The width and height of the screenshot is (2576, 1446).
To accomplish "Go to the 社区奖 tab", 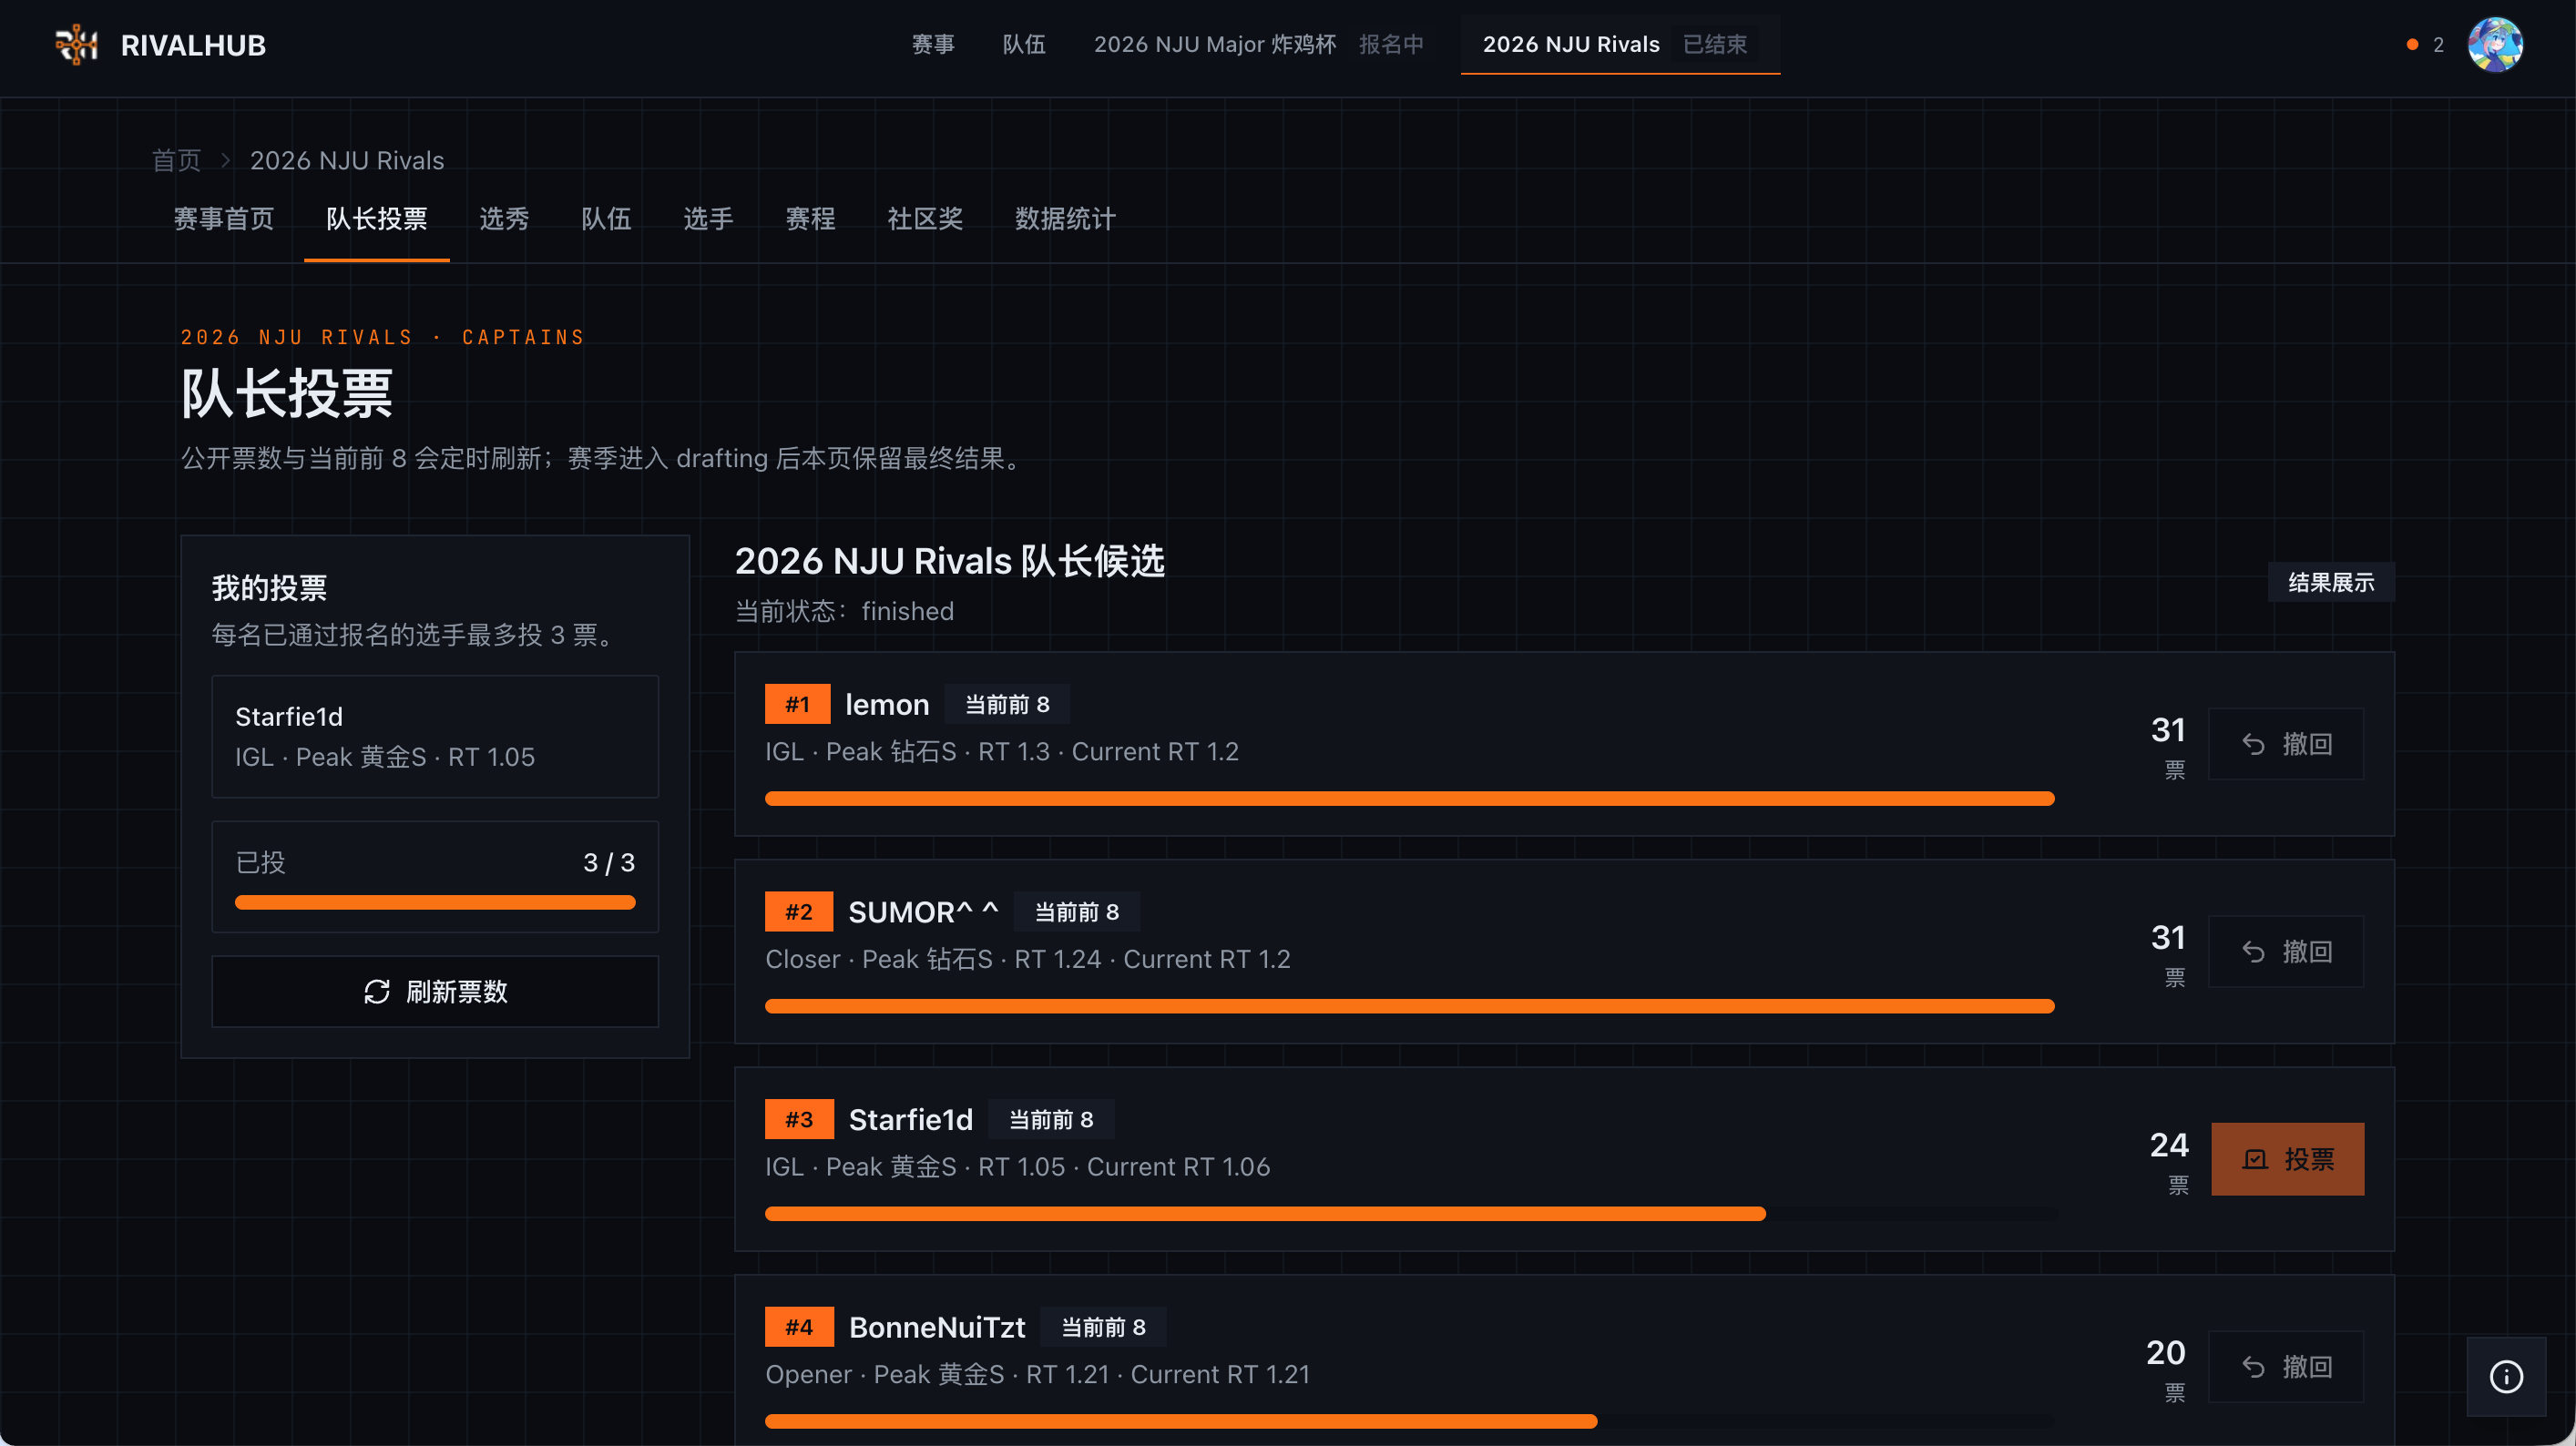I will point(925,219).
